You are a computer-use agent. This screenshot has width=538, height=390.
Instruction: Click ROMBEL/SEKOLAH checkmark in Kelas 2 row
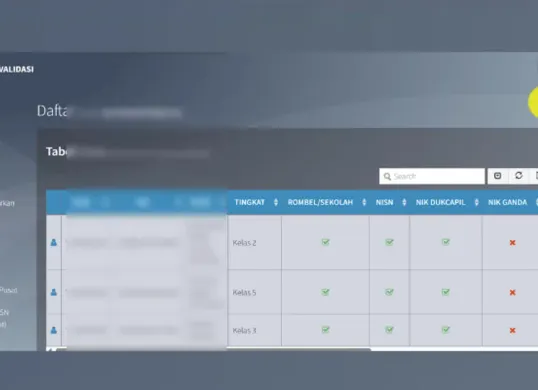pyautogui.click(x=325, y=242)
